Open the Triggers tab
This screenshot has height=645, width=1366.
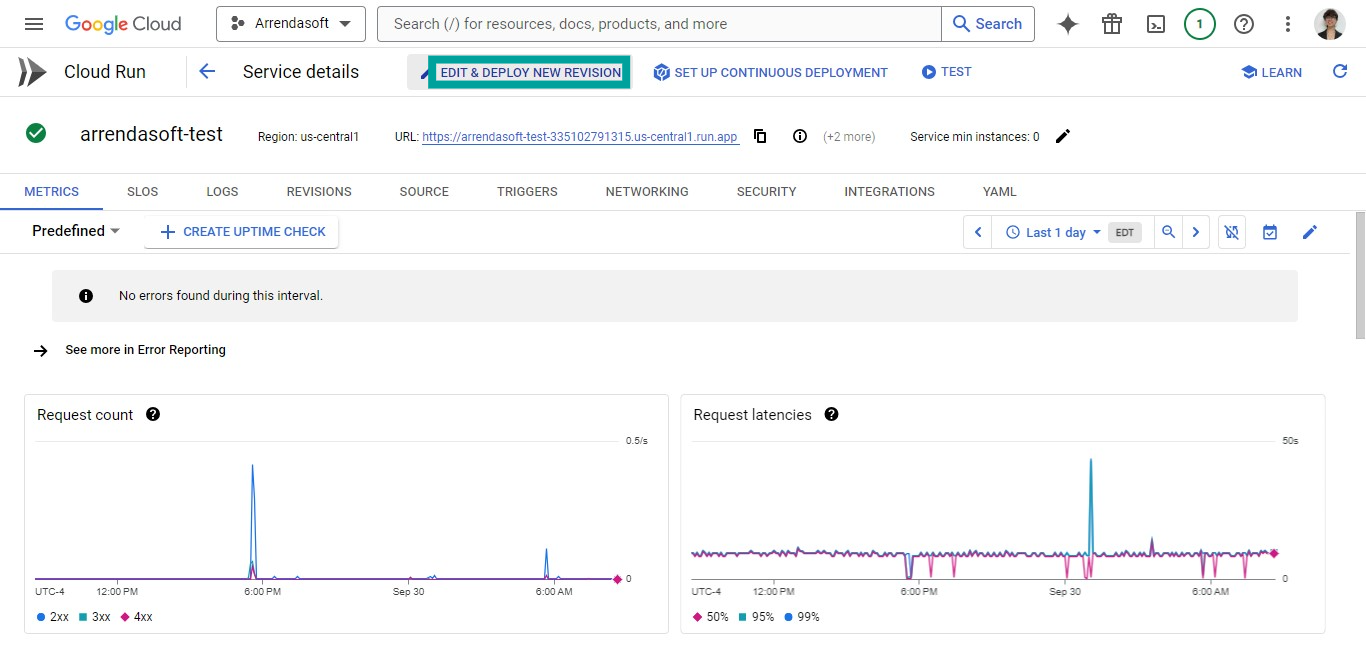click(527, 191)
